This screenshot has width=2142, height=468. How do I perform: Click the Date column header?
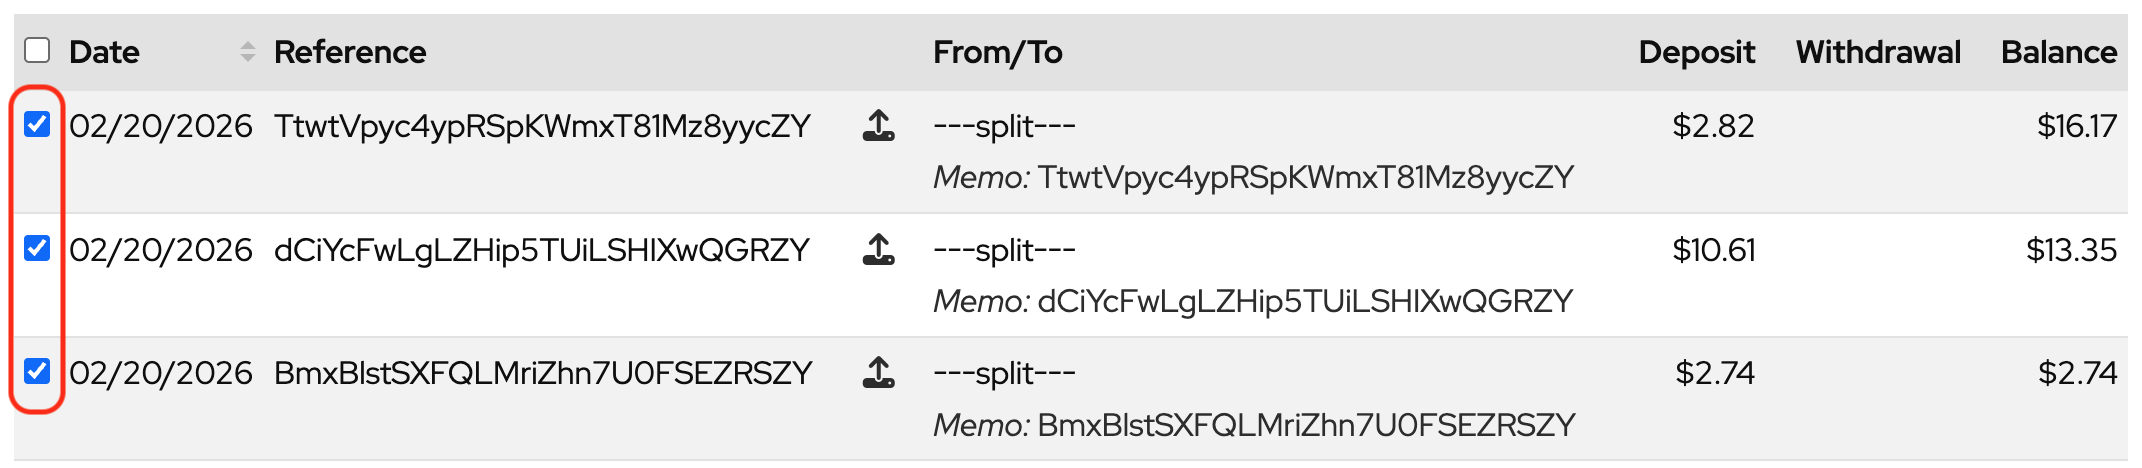tap(104, 52)
